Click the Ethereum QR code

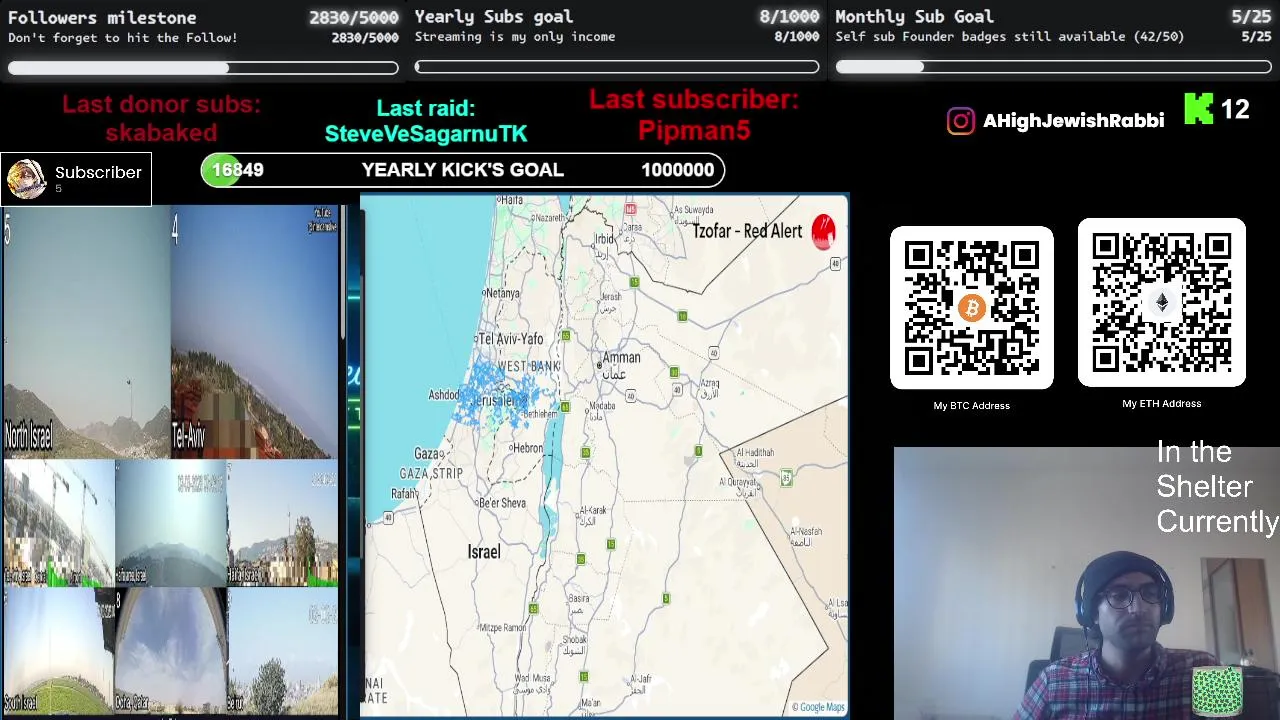(x=1162, y=303)
